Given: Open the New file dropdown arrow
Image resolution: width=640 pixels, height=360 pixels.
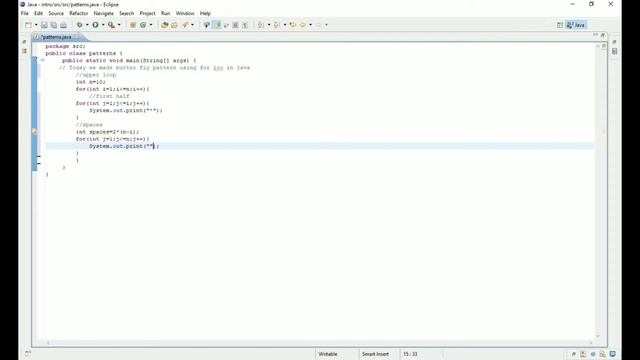Looking at the screenshot, I should click(x=36, y=25).
